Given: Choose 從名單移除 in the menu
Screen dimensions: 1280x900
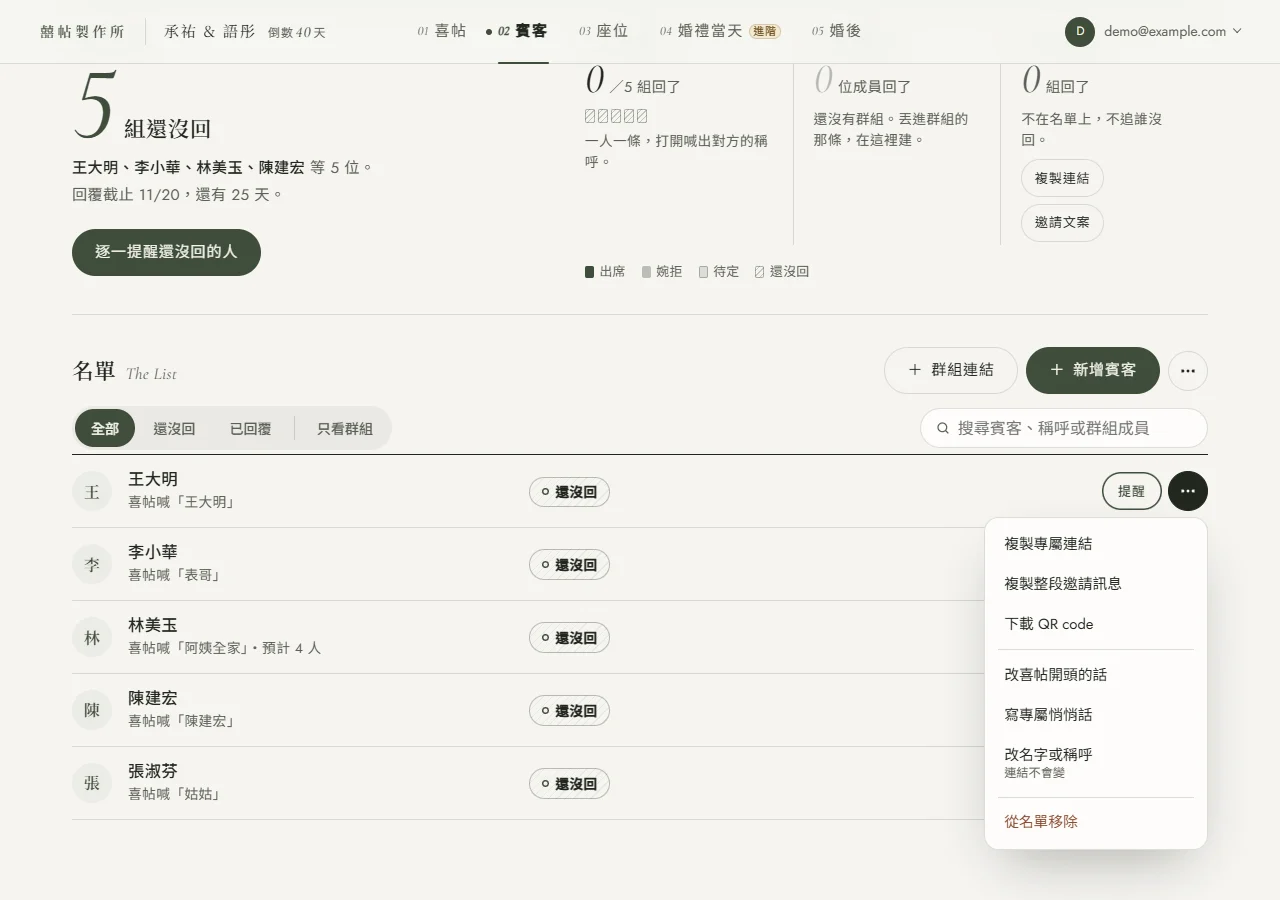Looking at the screenshot, I should 1096,822.
